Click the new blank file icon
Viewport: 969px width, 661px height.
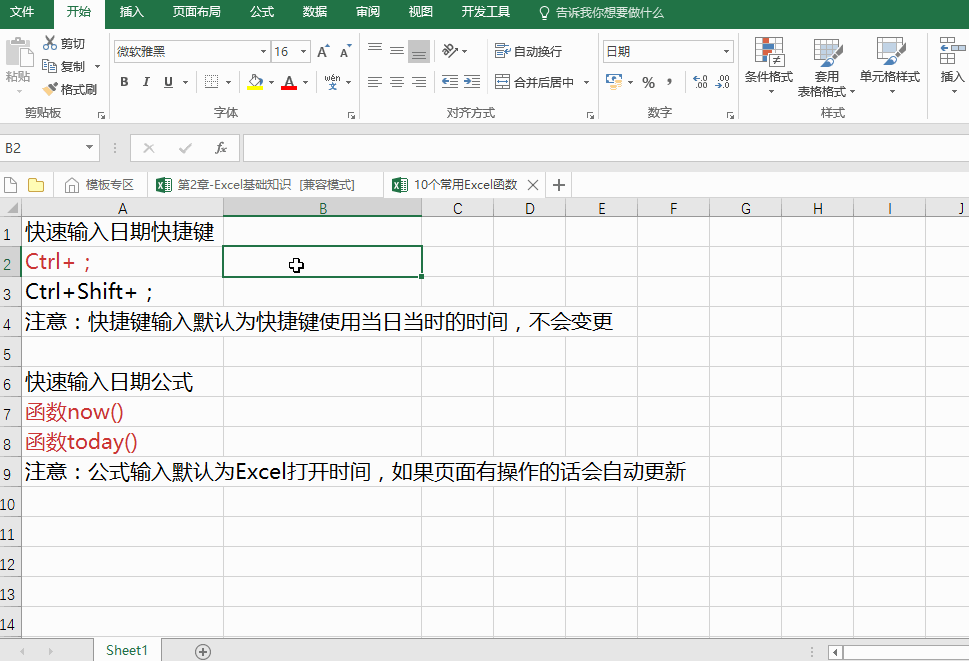point(11,185)
